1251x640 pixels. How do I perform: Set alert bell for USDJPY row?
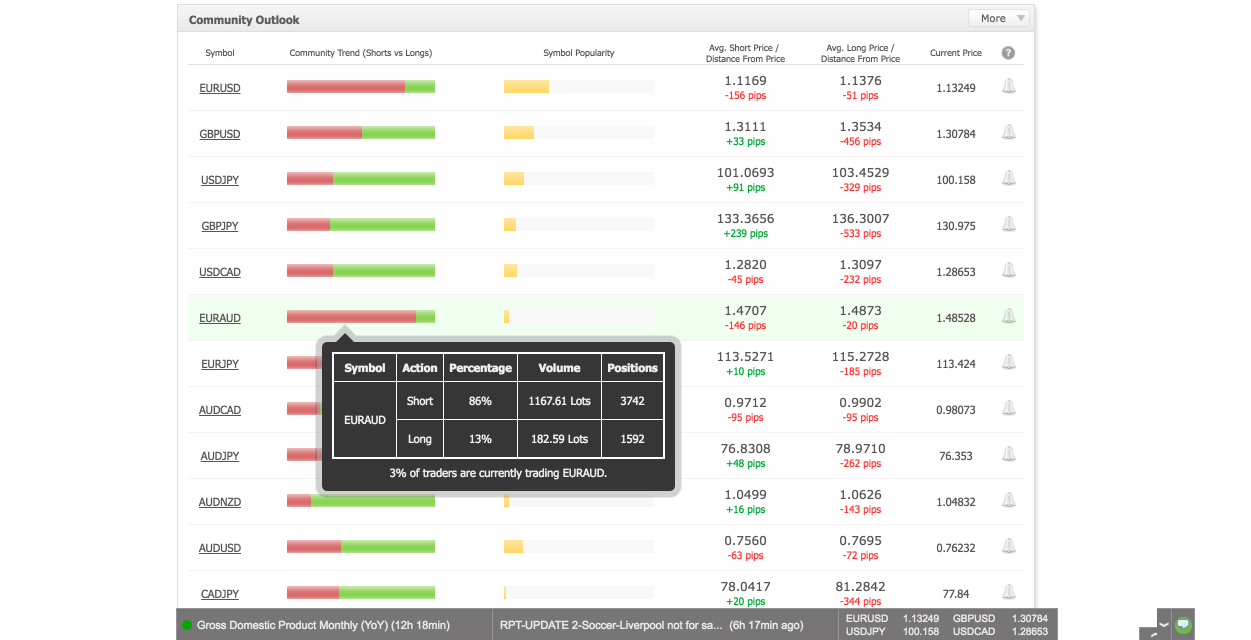click(1008, 179)
